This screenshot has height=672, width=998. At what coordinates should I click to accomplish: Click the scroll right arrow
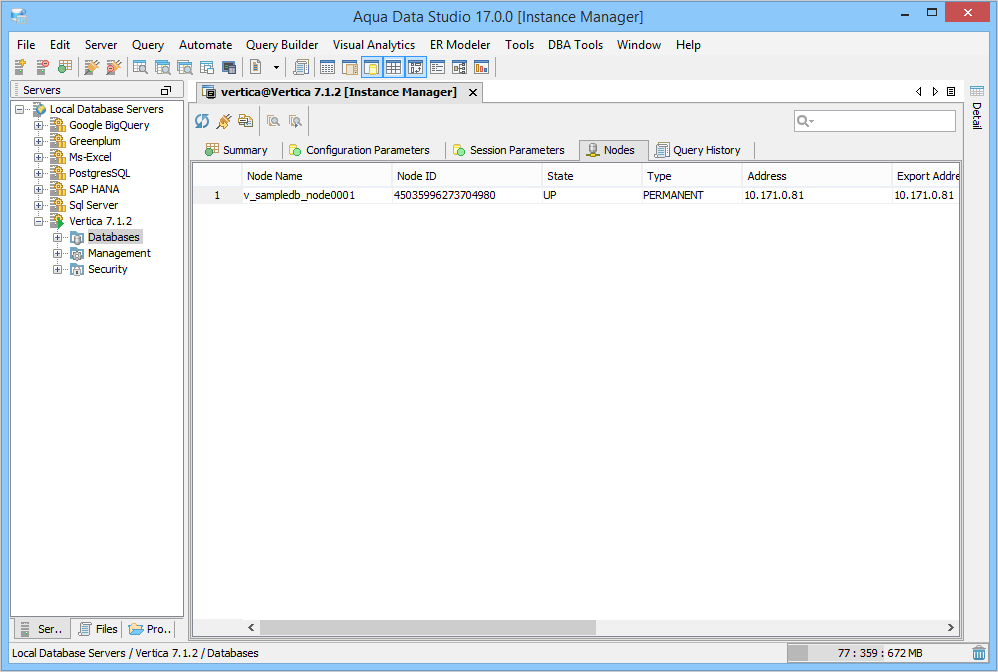click(x=950, y=627)
